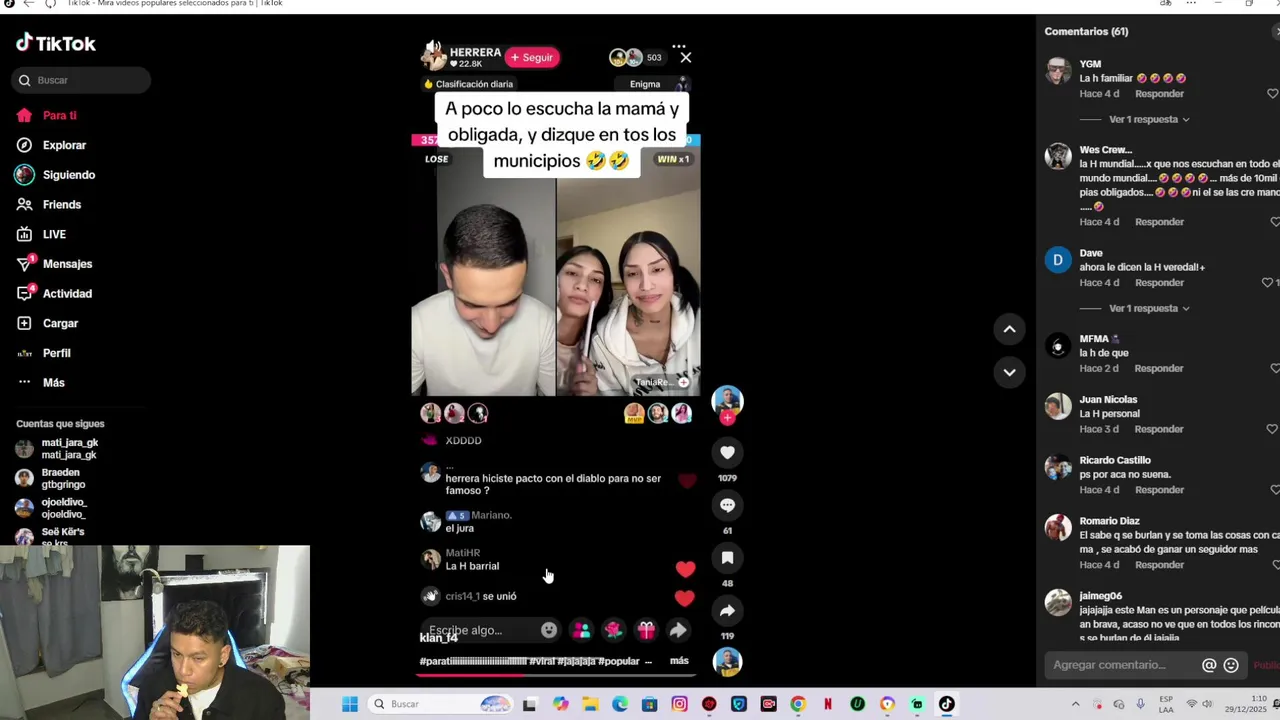The width and height of the screenshot is (1280, 720).
Task: Expand Ver 1 respuesta under YGM comment
Action: click(x=1149, y=119)
